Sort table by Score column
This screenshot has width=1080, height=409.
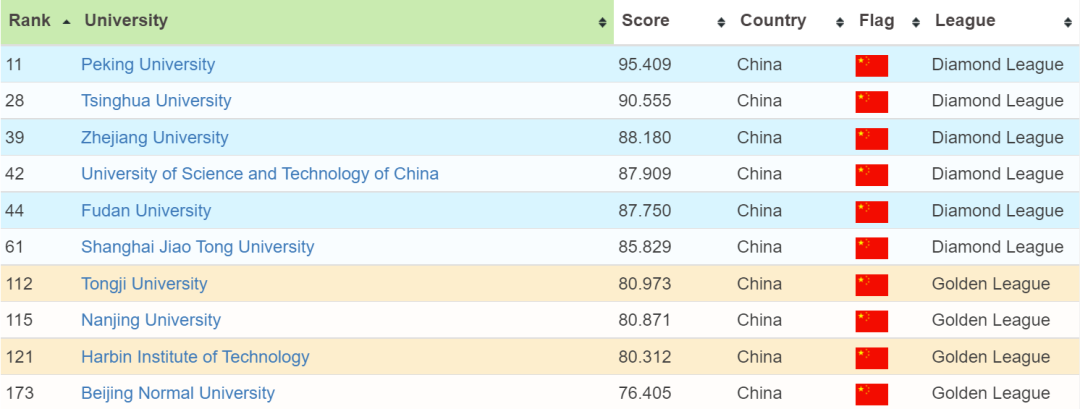(645, 21)
